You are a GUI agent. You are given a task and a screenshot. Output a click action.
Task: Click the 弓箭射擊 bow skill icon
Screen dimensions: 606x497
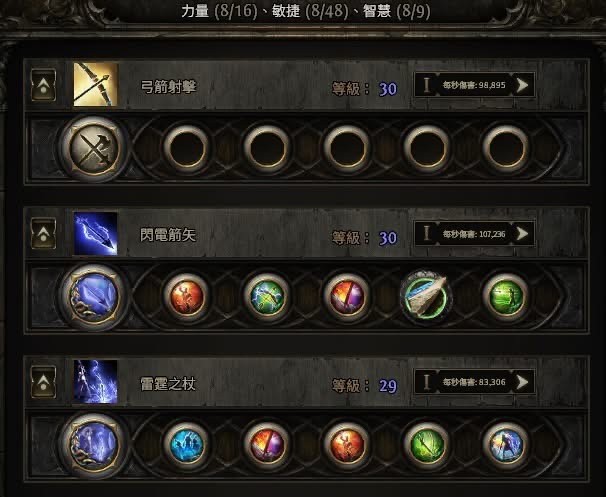pyautogui.click(x=95, y=84)
